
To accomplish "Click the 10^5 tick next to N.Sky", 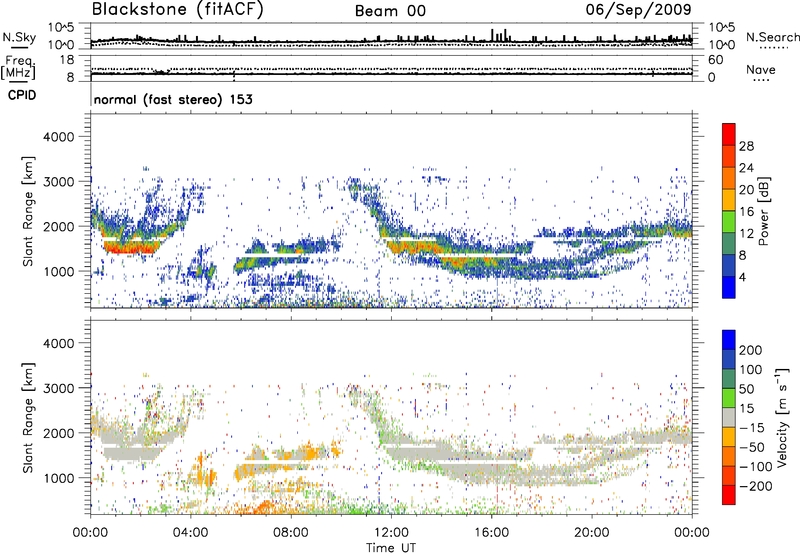I will [61, 28].
